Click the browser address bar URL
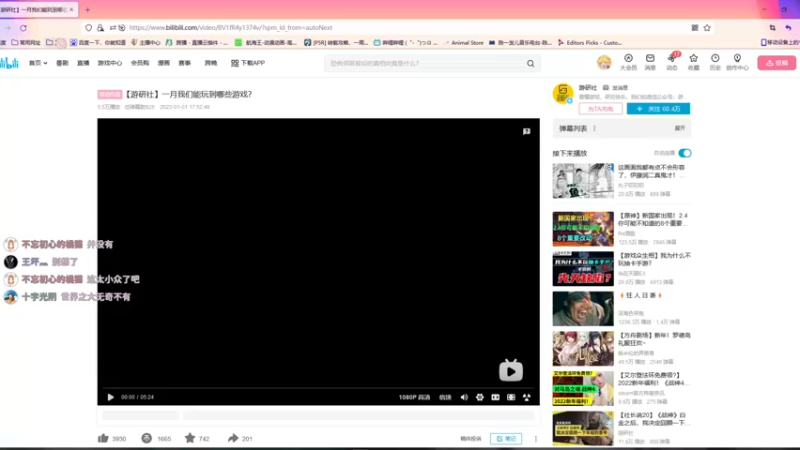Image resolution: width=800 pixels, height=450 pixels. (231, 28)
